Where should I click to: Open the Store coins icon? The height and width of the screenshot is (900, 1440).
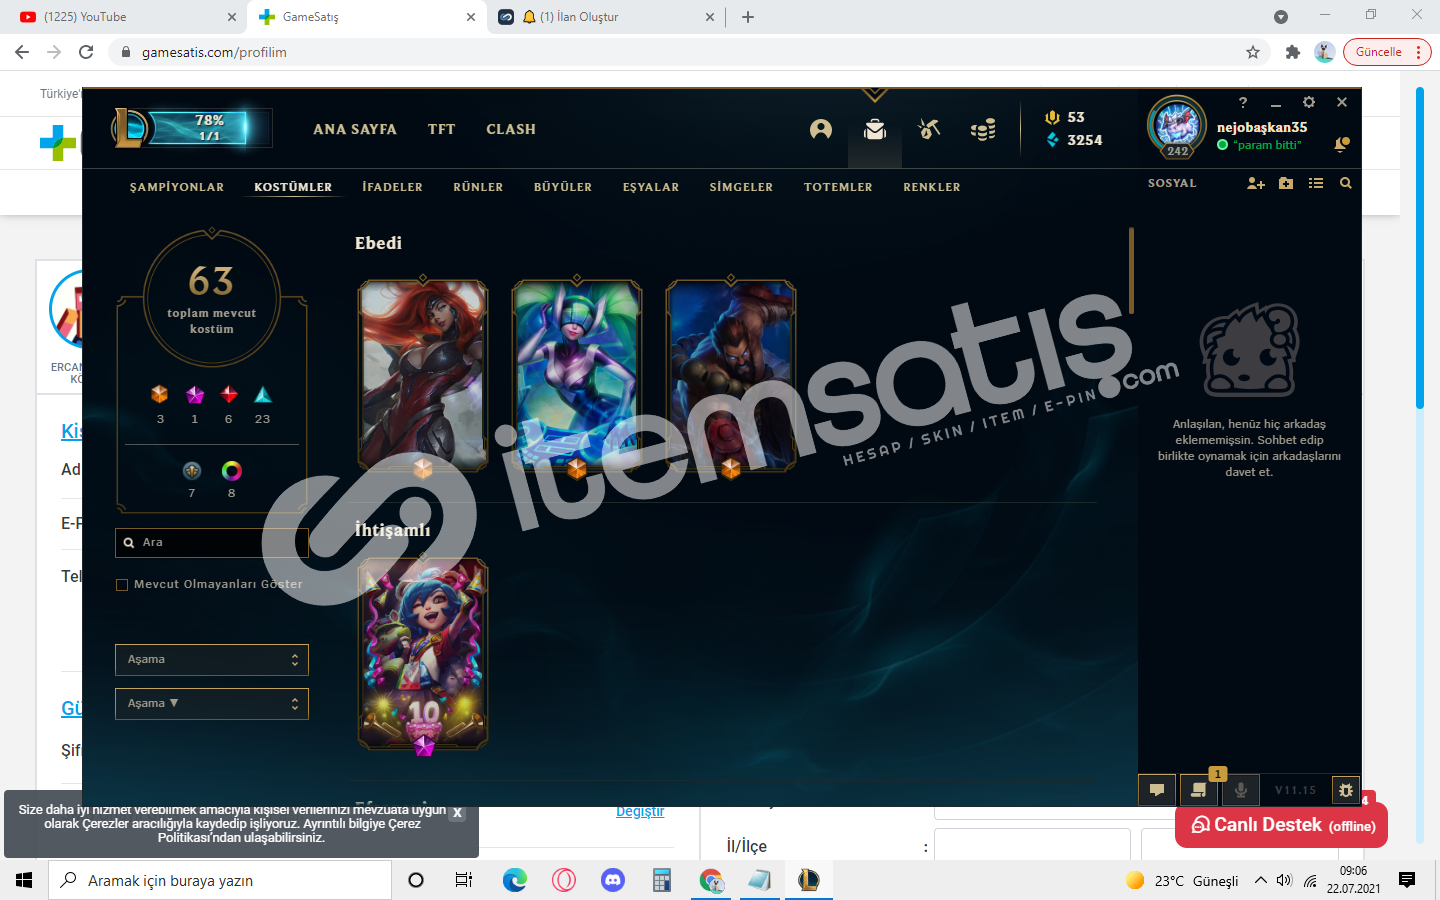click(x=983, y=129)
